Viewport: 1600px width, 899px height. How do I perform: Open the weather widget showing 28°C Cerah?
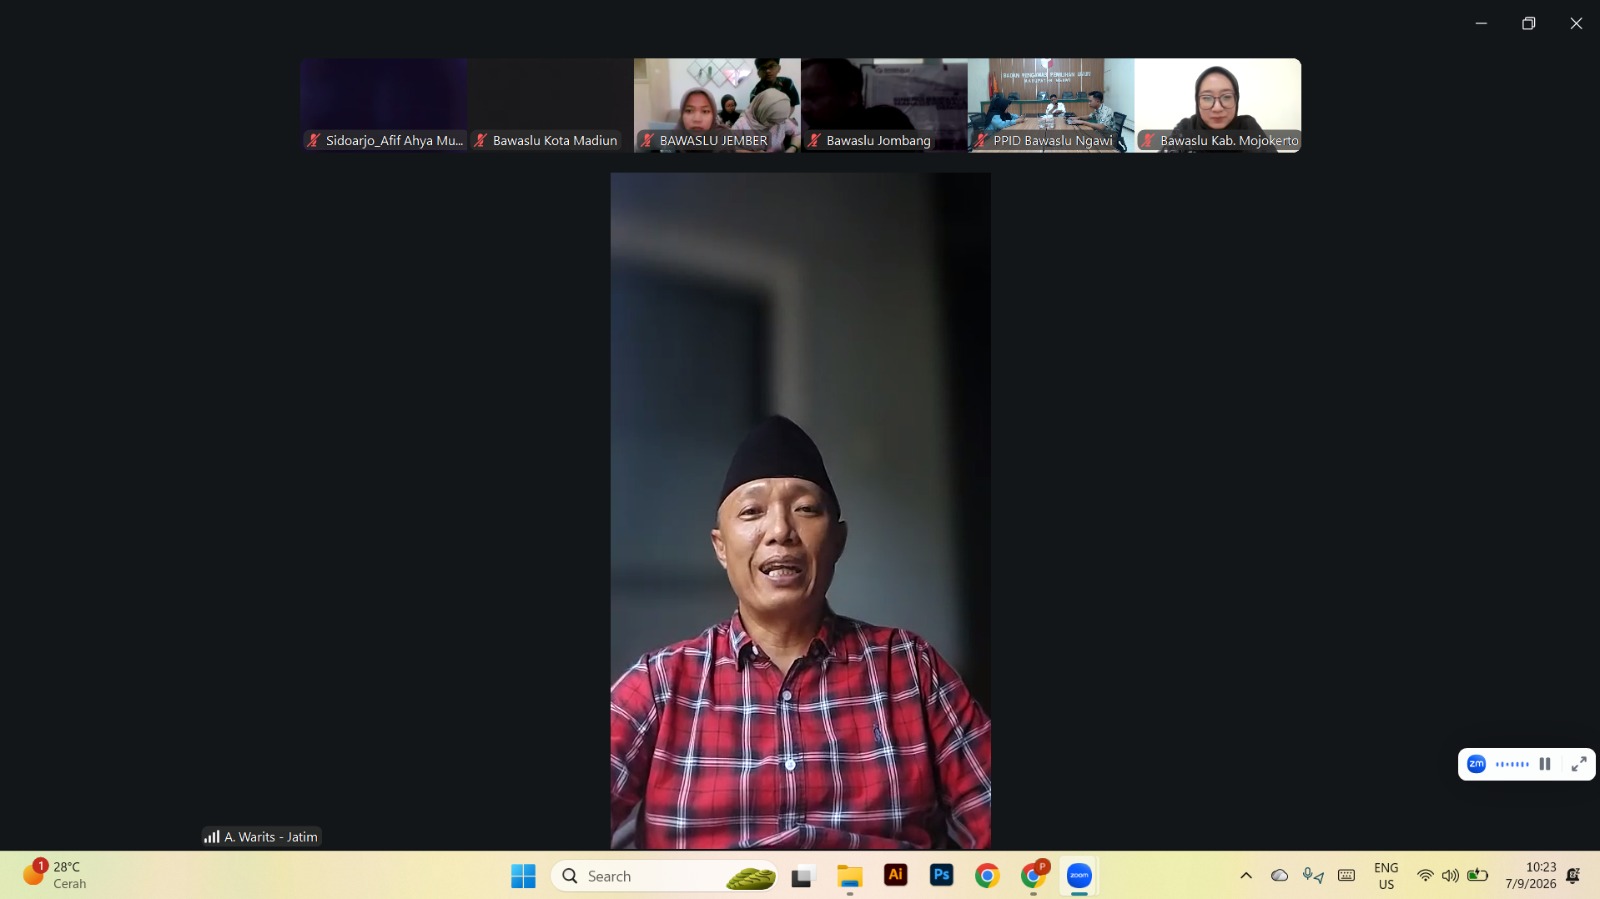(x=56, y=875)
